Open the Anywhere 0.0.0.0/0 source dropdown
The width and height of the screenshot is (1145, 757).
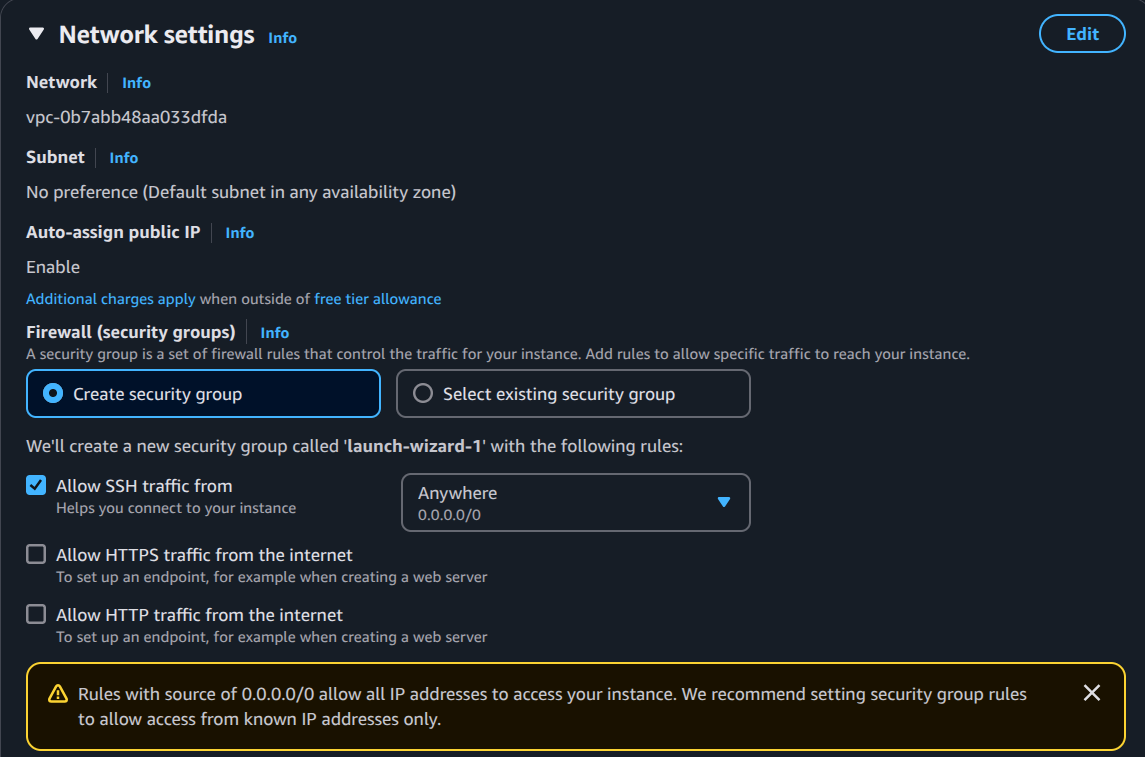pyautogui.click(x=575, y=502)
